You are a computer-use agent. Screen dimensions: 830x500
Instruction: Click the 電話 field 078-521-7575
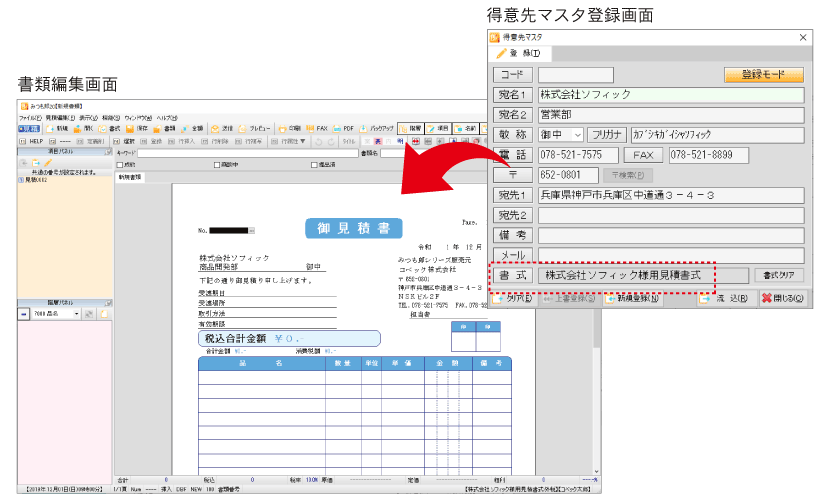578,155
